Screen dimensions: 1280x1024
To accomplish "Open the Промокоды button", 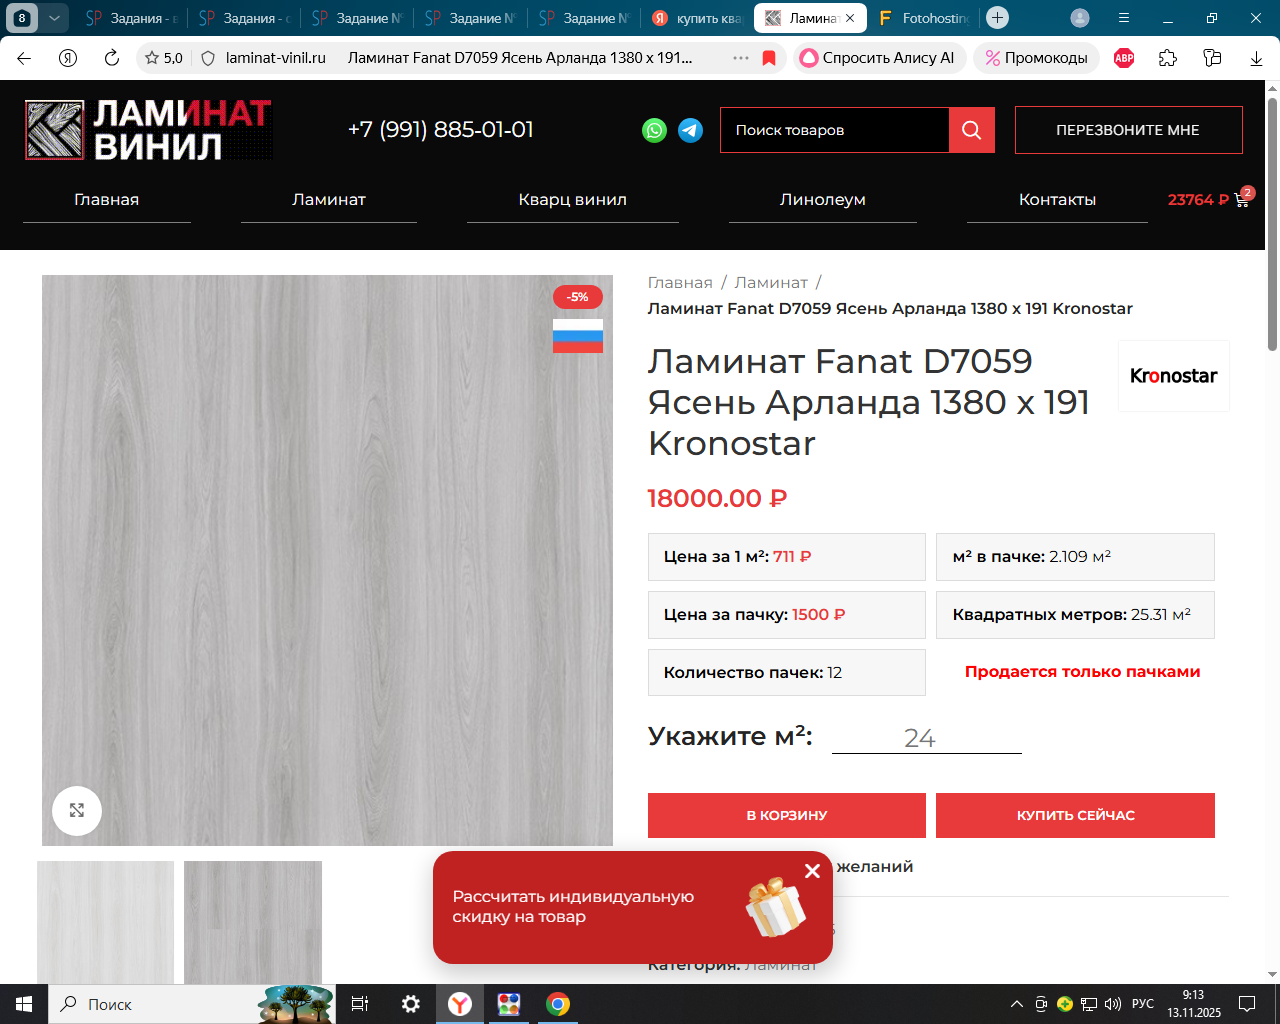I will (x=1037, y=58).
